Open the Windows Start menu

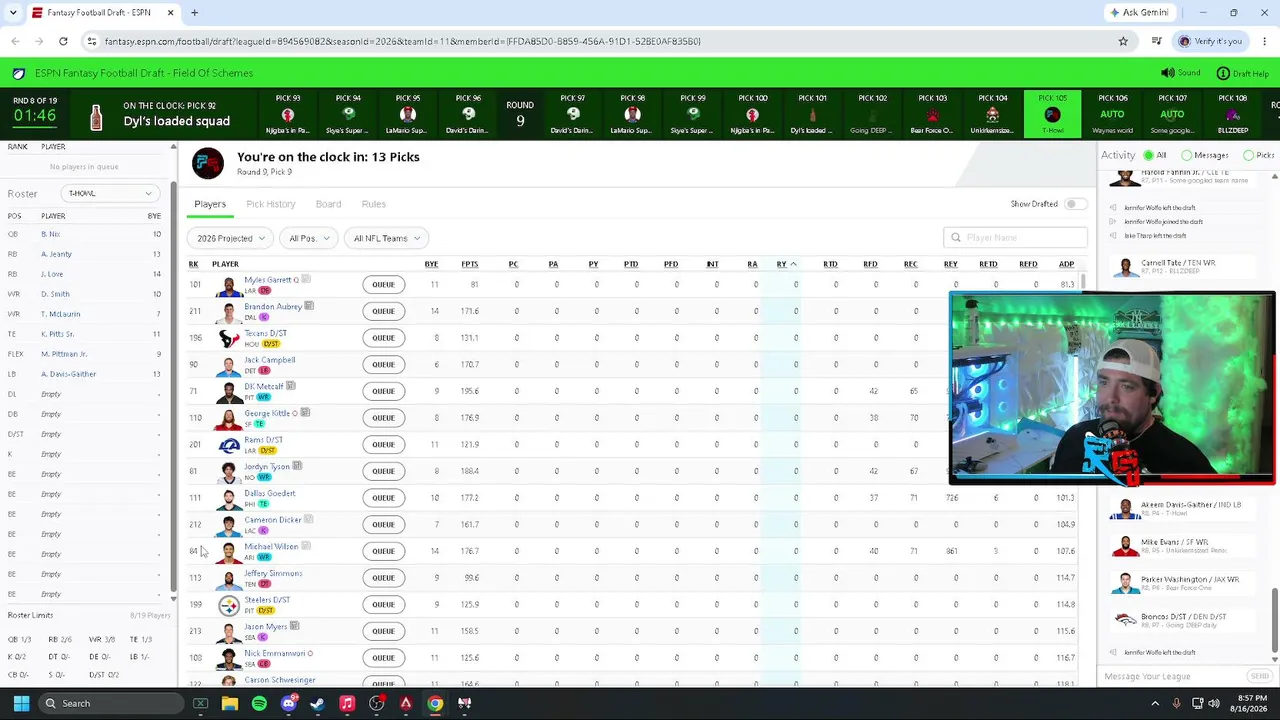(x=21, y=703)
